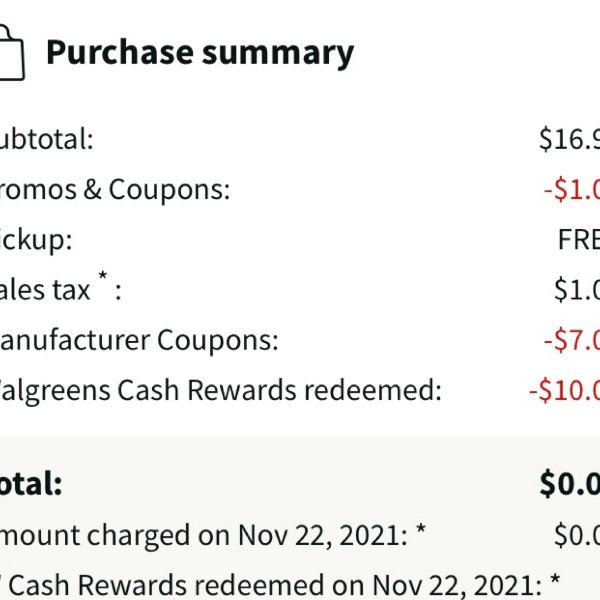Click the asterisk after amount charged date
This screenshot has width=600, height=600.
coord(421,529)
